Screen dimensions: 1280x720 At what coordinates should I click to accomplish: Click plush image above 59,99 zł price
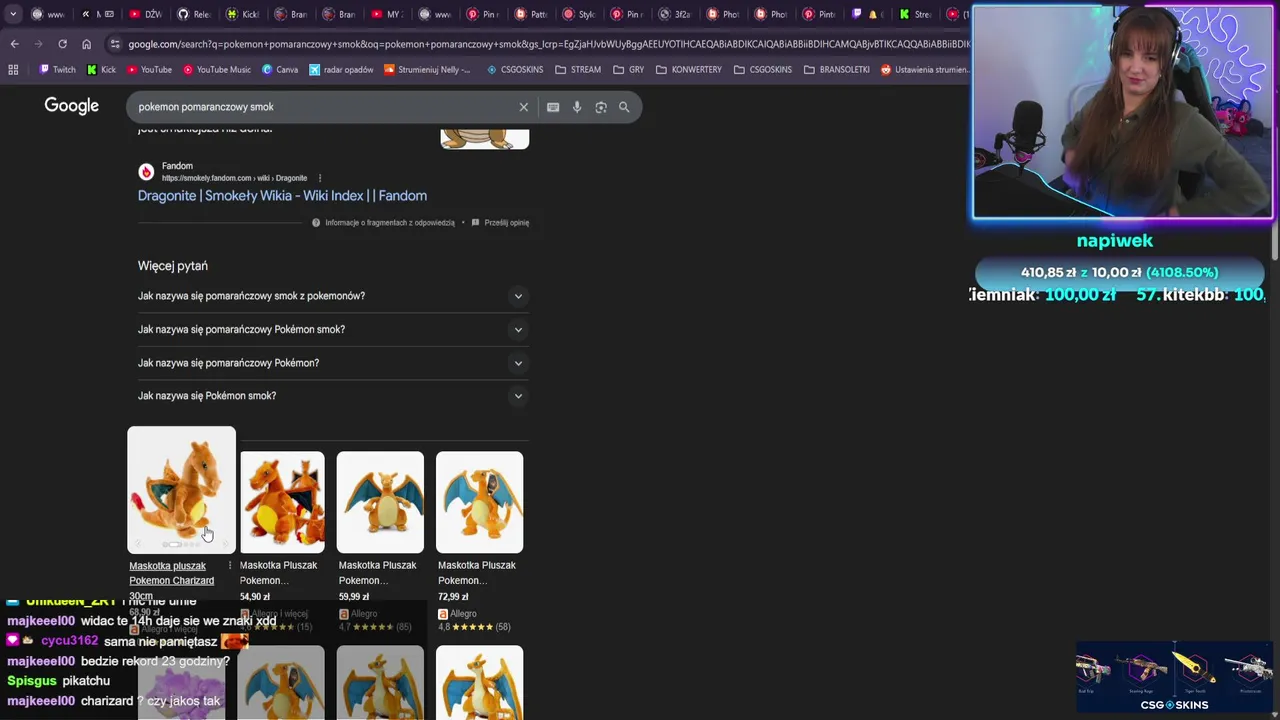pyautogui.click(x=380, y=502)
